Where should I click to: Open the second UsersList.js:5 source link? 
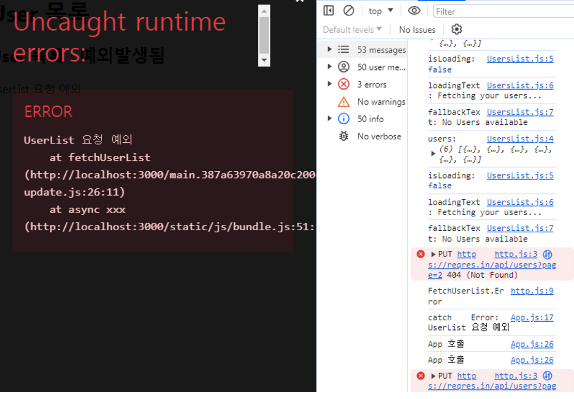(x=520, y=175)
